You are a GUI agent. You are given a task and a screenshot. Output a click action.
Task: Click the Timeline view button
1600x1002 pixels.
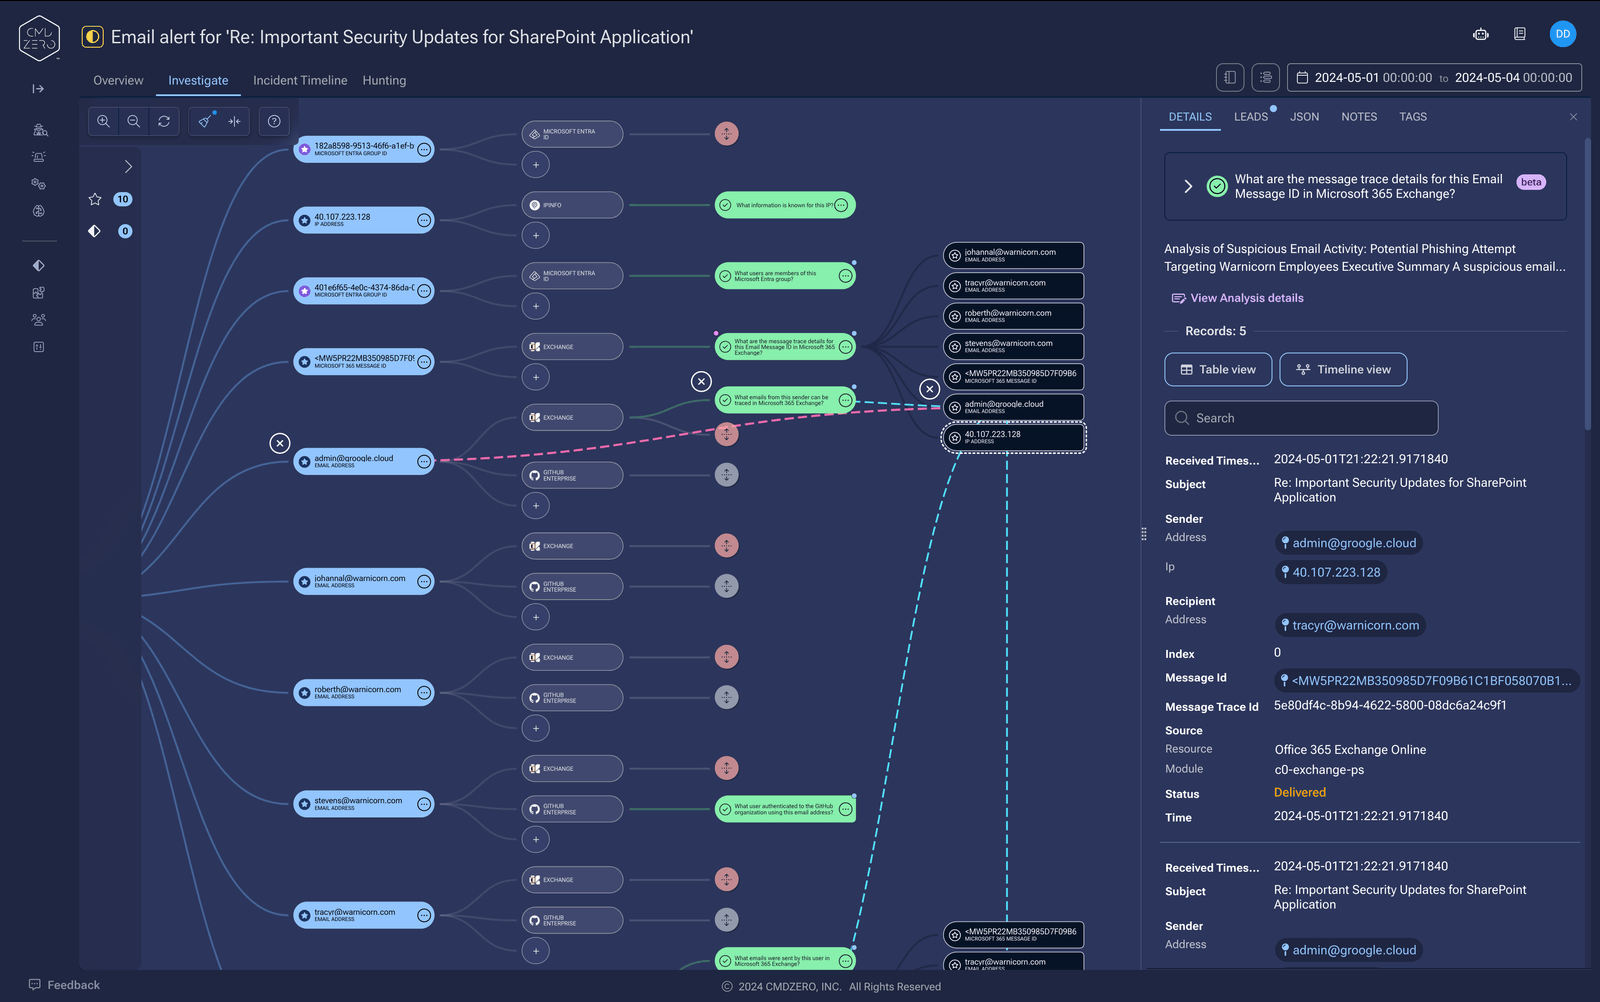pyautogui.click(x=1343, y=369)
